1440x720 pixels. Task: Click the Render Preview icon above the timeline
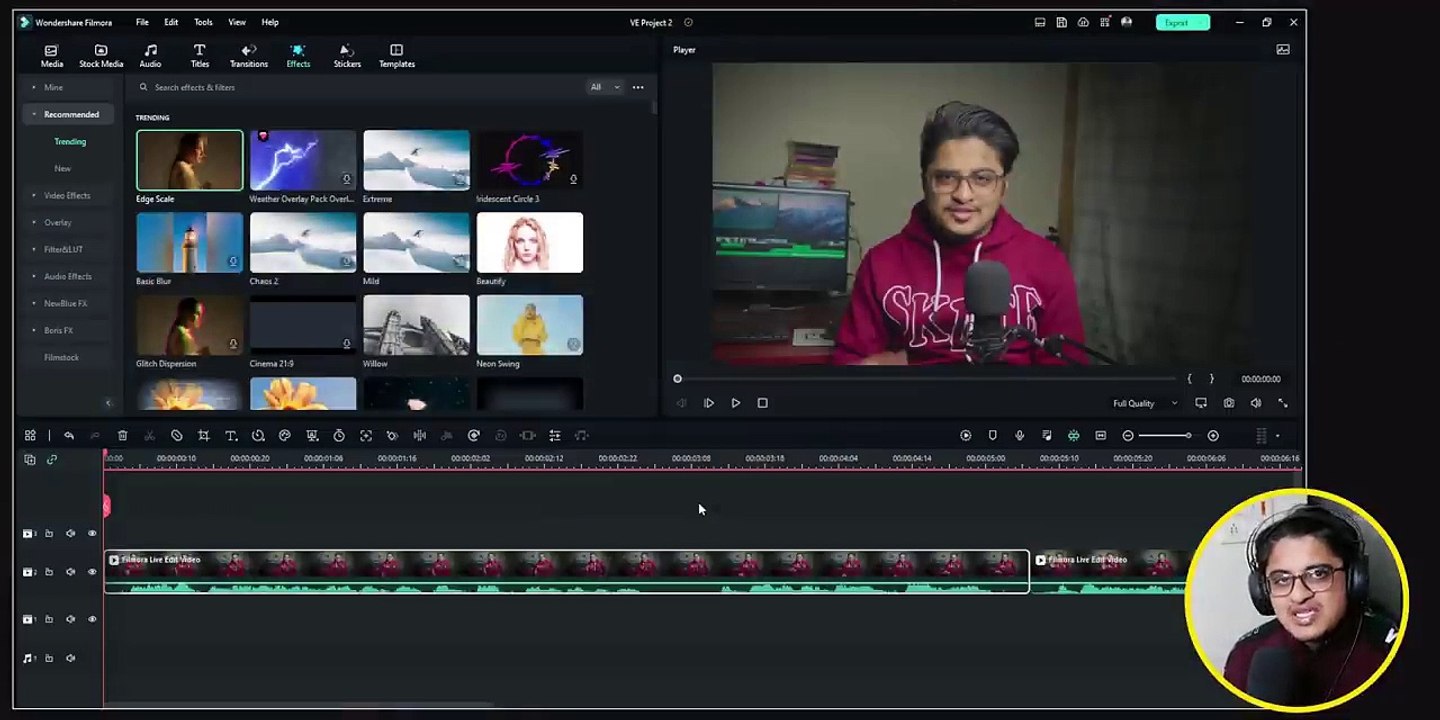click(x=965, y=436)
